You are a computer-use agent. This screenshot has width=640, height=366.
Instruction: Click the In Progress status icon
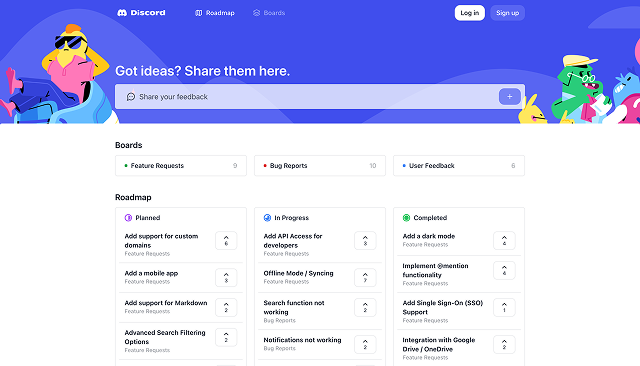pos(267,218)
